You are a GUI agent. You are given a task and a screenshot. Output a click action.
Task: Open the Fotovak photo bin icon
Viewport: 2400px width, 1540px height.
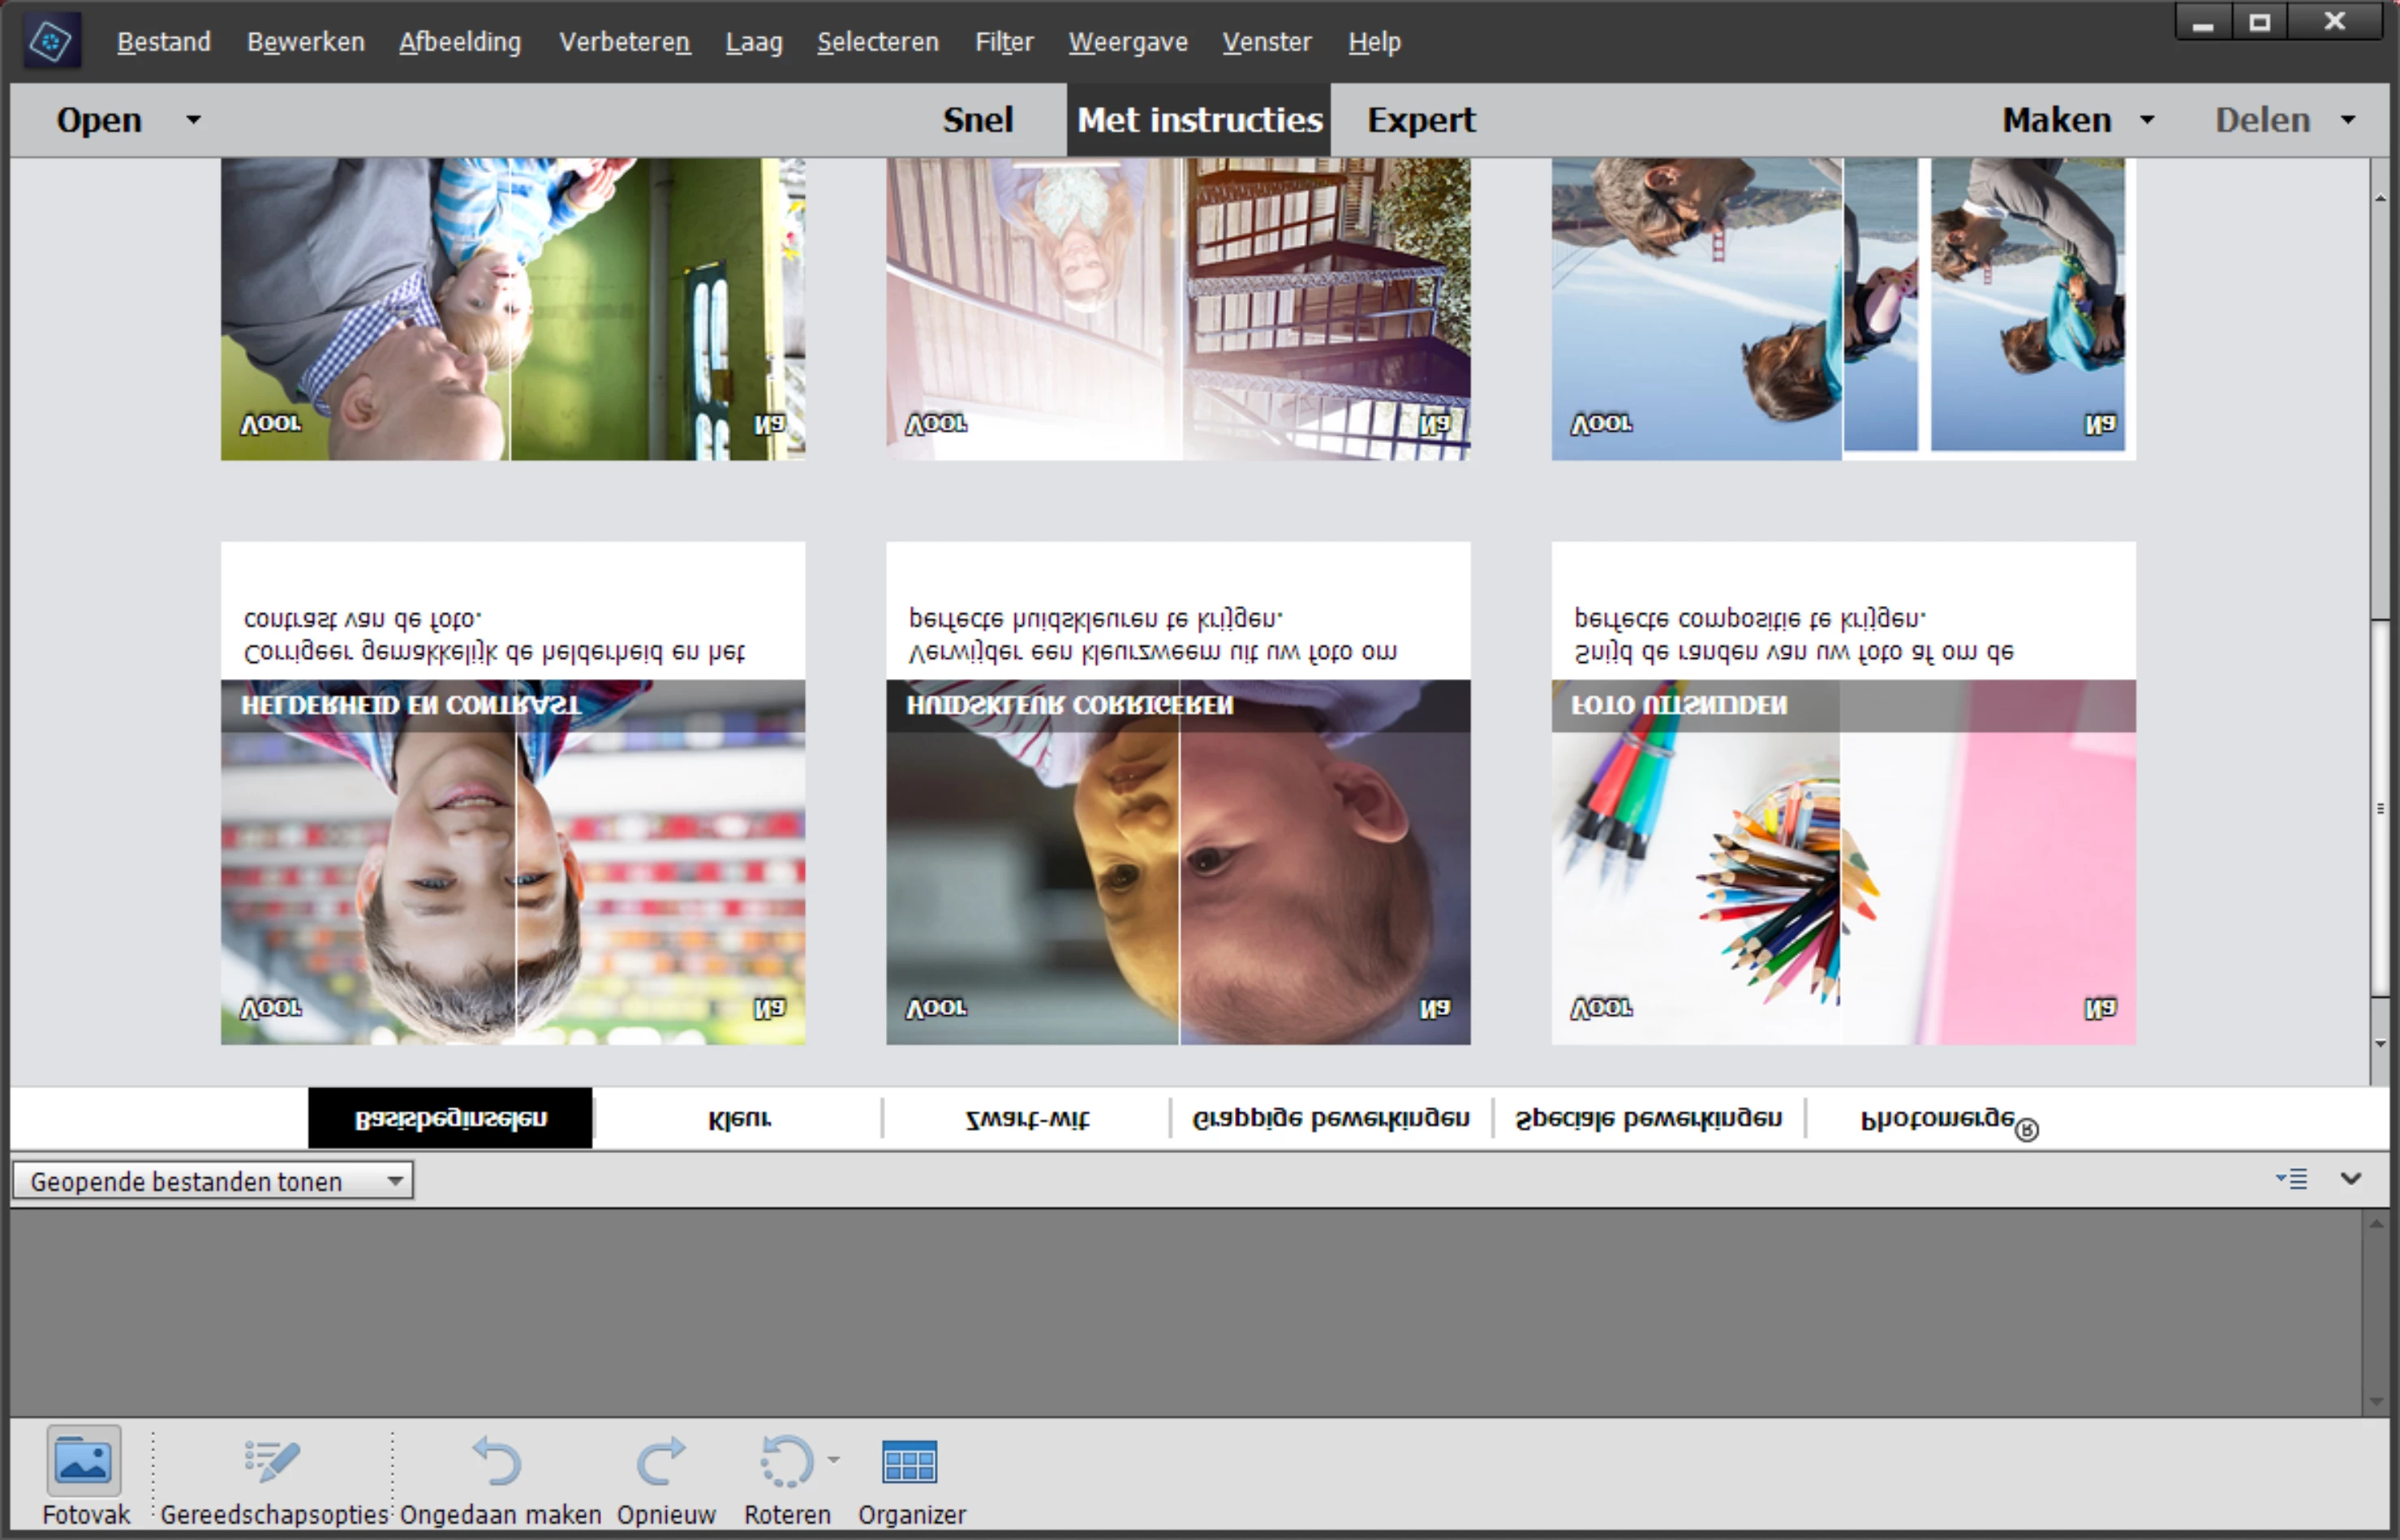pyautogui.click(x=84, y=1461)
